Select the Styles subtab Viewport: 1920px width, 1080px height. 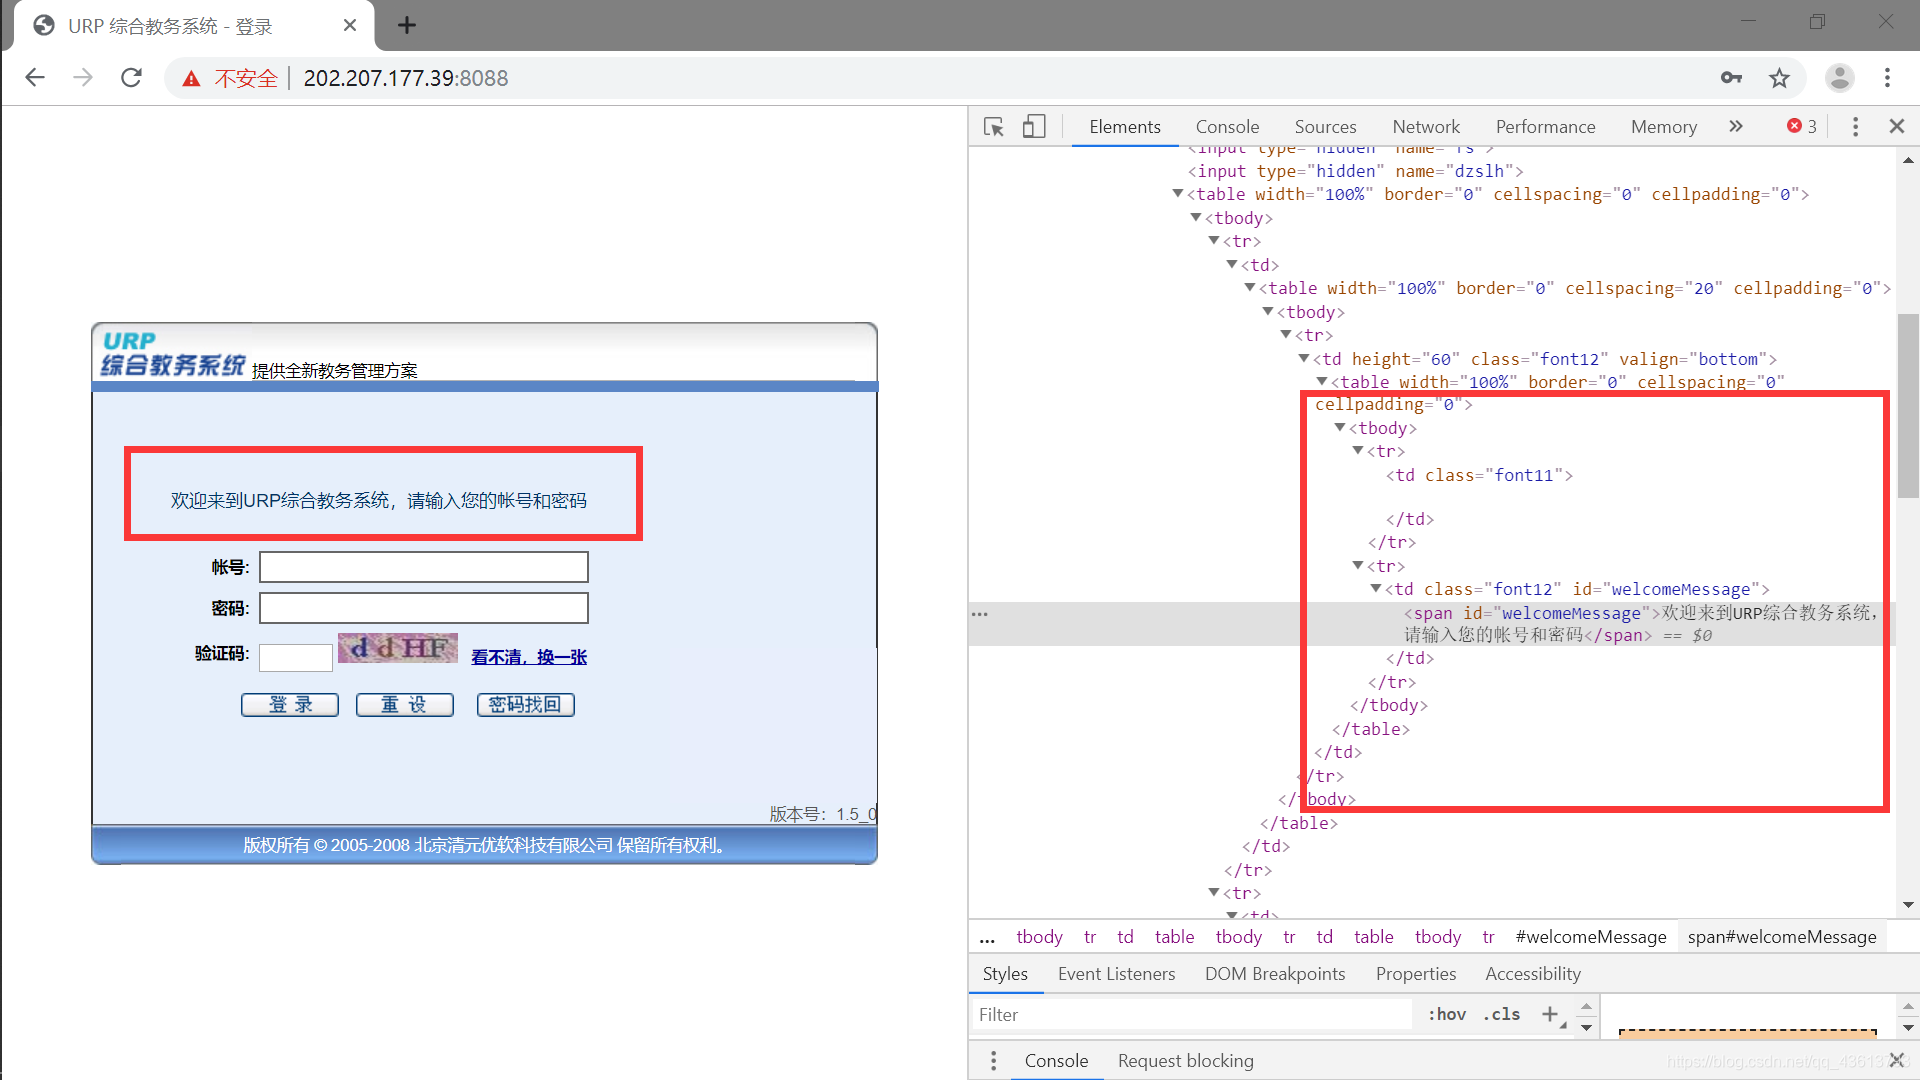1005,974
